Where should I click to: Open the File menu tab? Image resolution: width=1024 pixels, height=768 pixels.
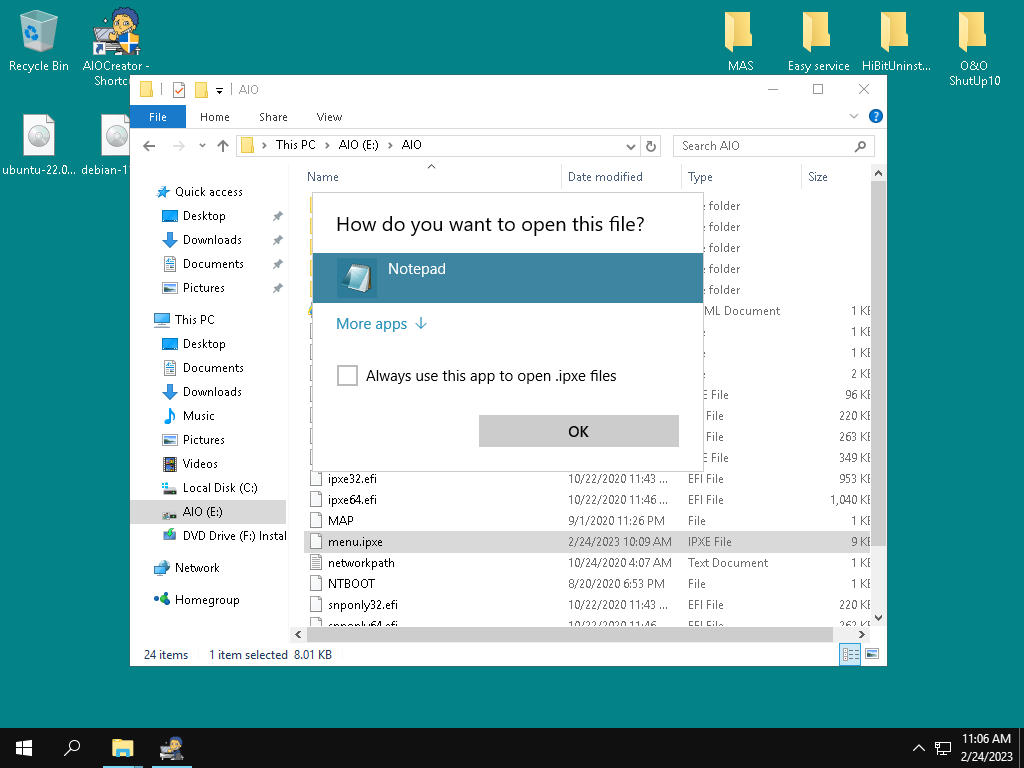158,117
